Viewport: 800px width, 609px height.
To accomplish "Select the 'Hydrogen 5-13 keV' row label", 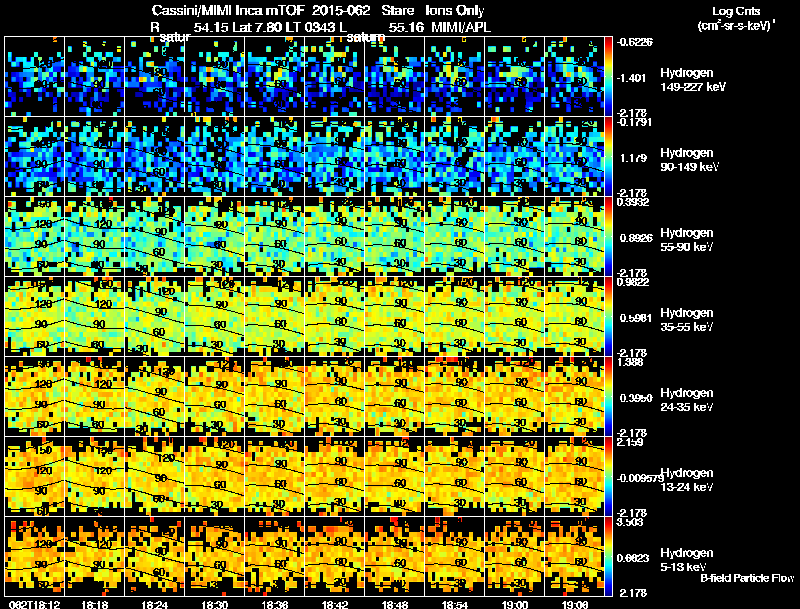I will pyautogui.click(x=687, y=560).
